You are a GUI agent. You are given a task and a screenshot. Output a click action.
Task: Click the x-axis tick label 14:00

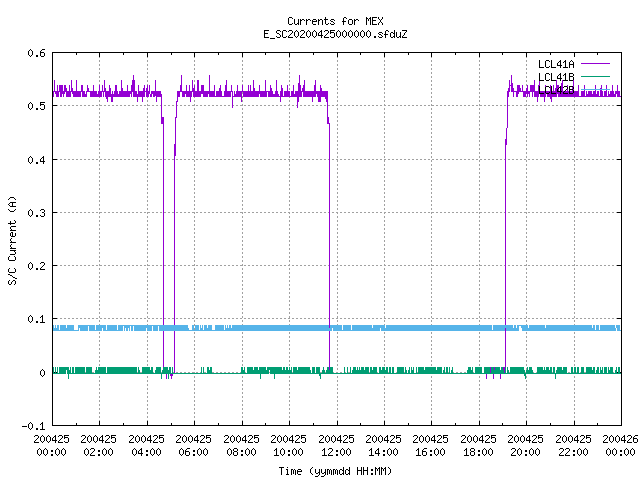pos(383,452)
